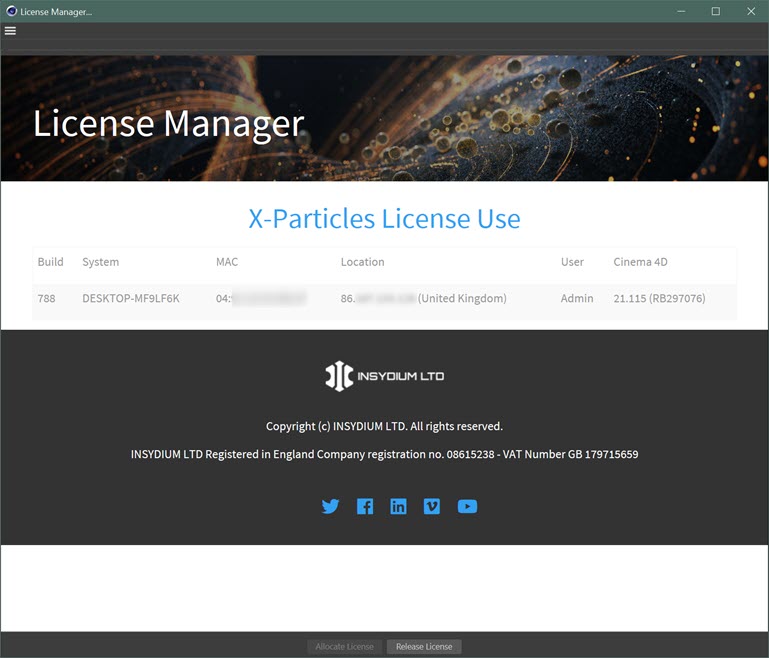
Task: Click the Twitter bird icon
Action: point(330,506)
